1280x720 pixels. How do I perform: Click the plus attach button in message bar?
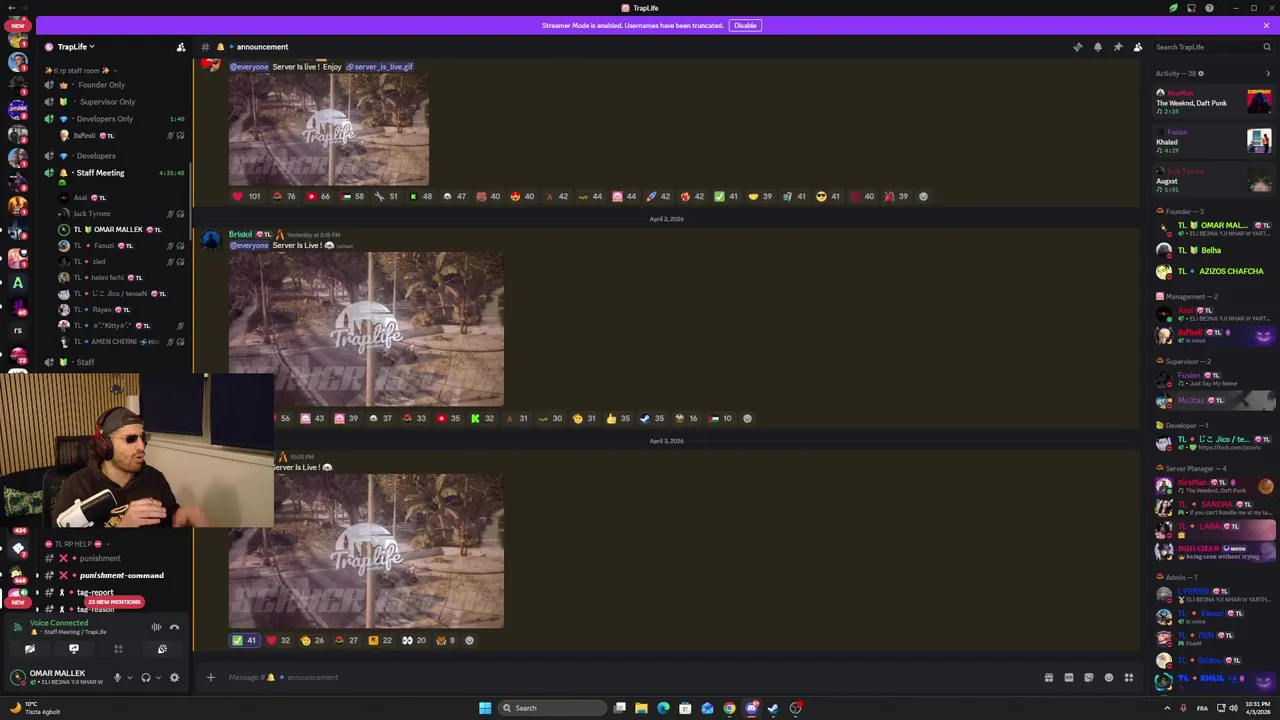coord(210,677)
